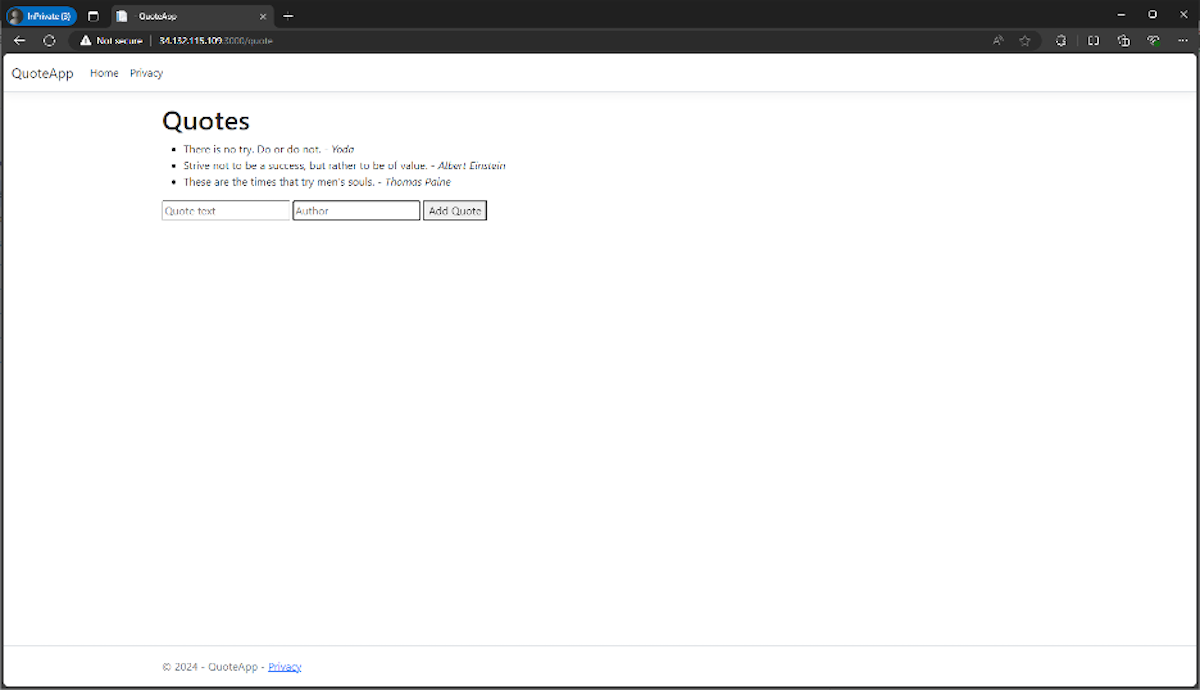Image resolution: width=1200 pixels, height=690 pixels.
Task: Open the tab actions menu icon
Action: (93, 16)
